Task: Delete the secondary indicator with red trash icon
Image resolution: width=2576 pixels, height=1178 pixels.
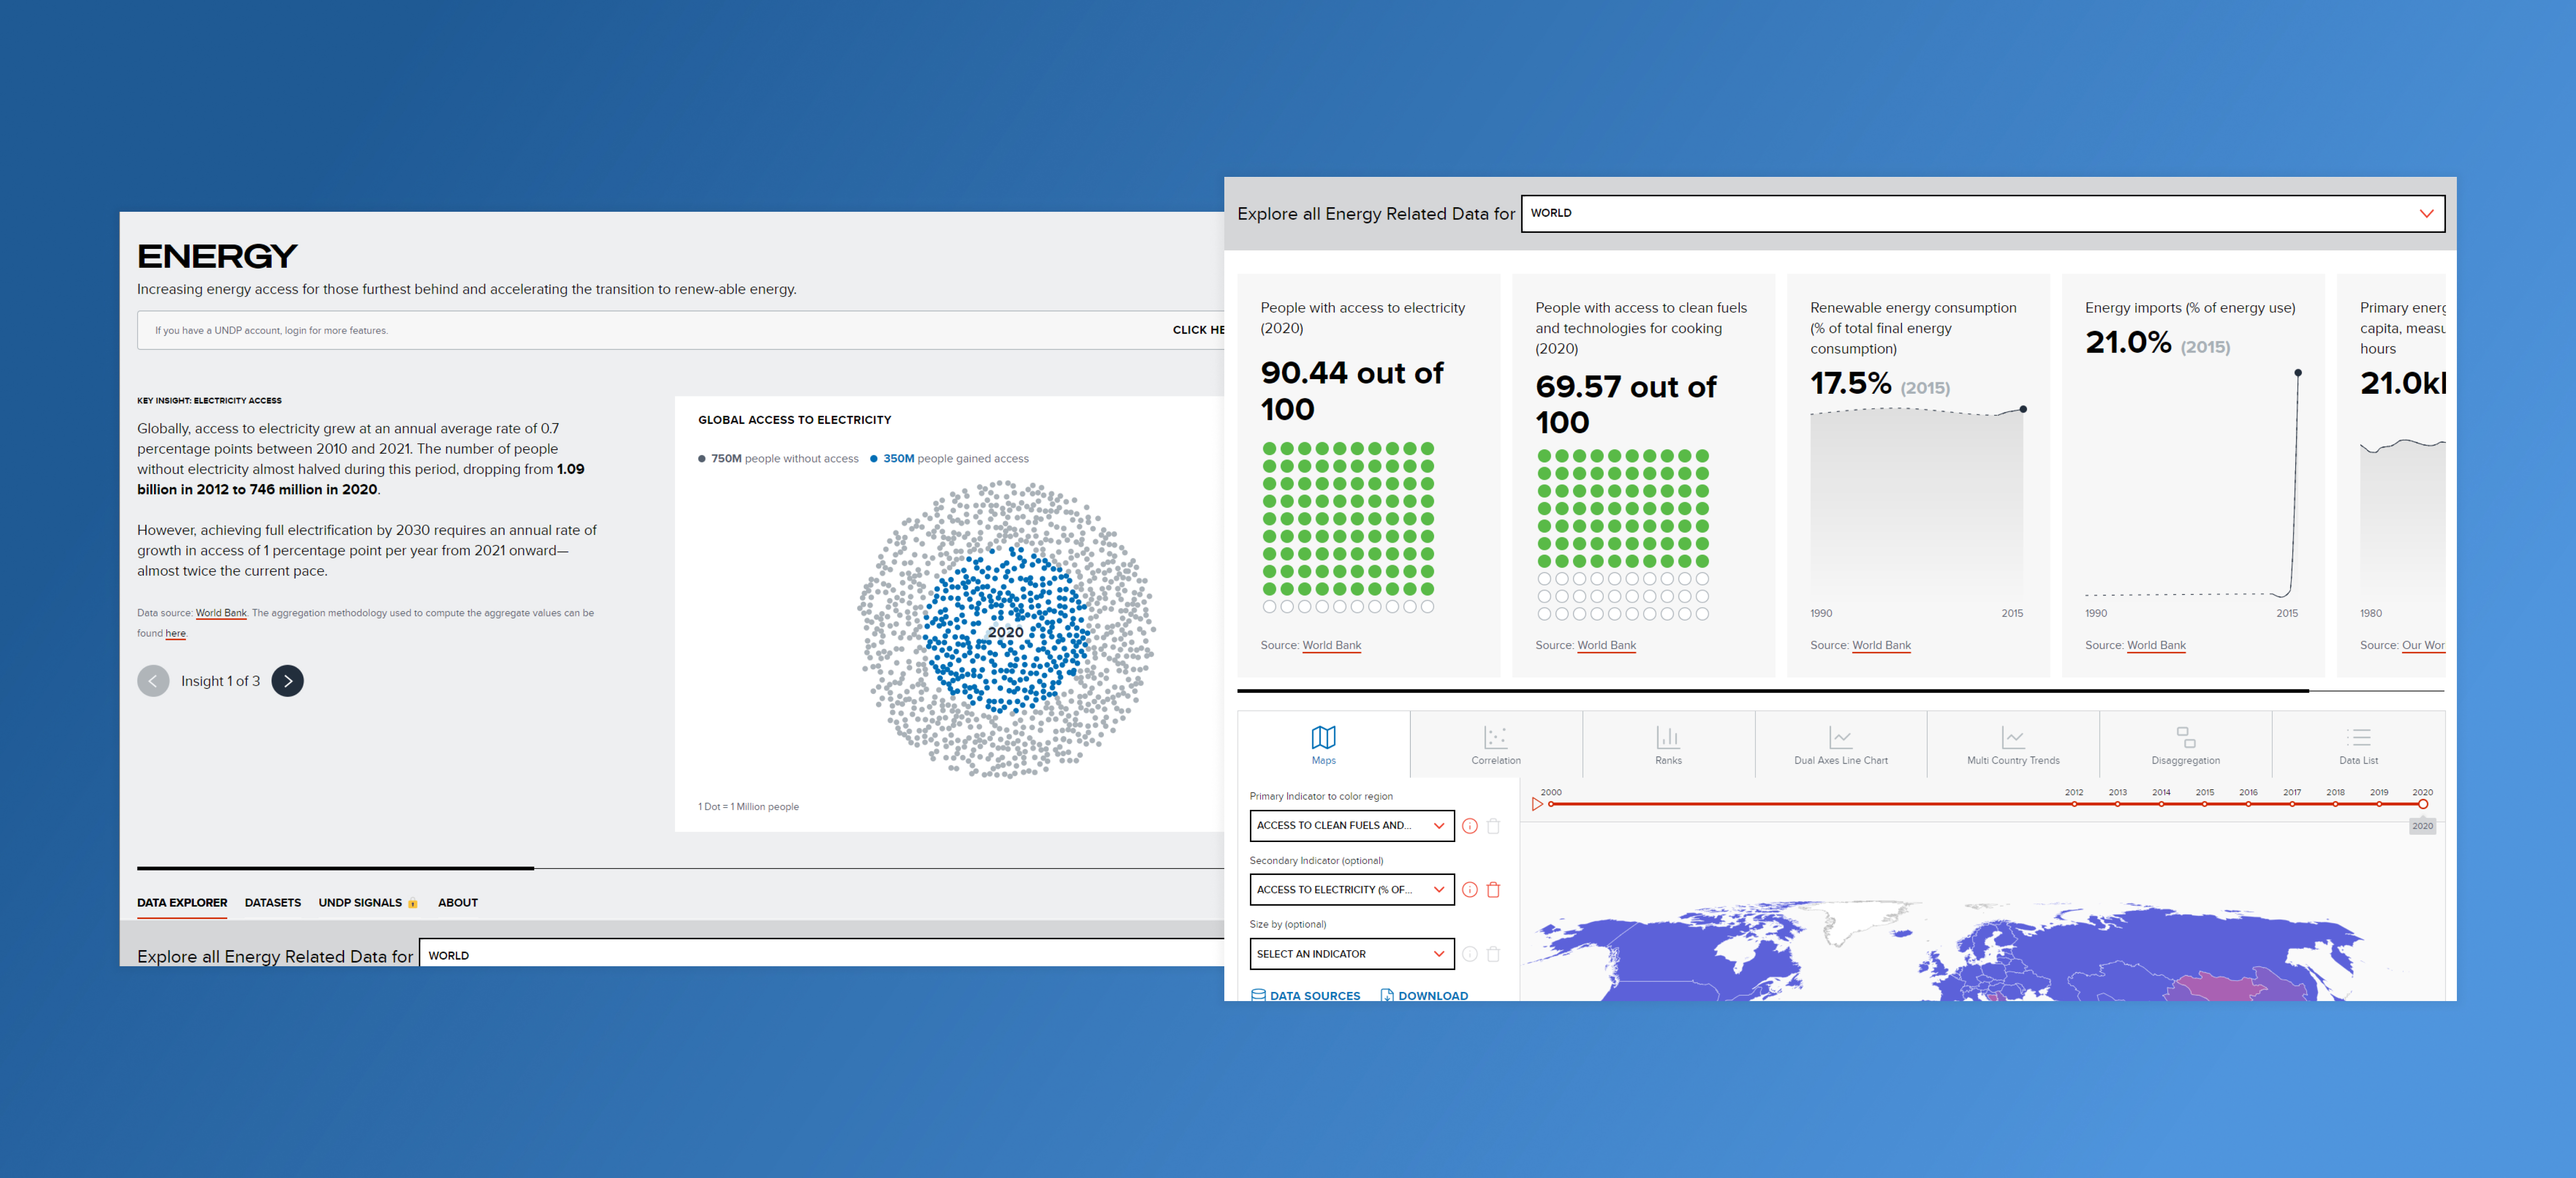Action: tap(1493, 890)
